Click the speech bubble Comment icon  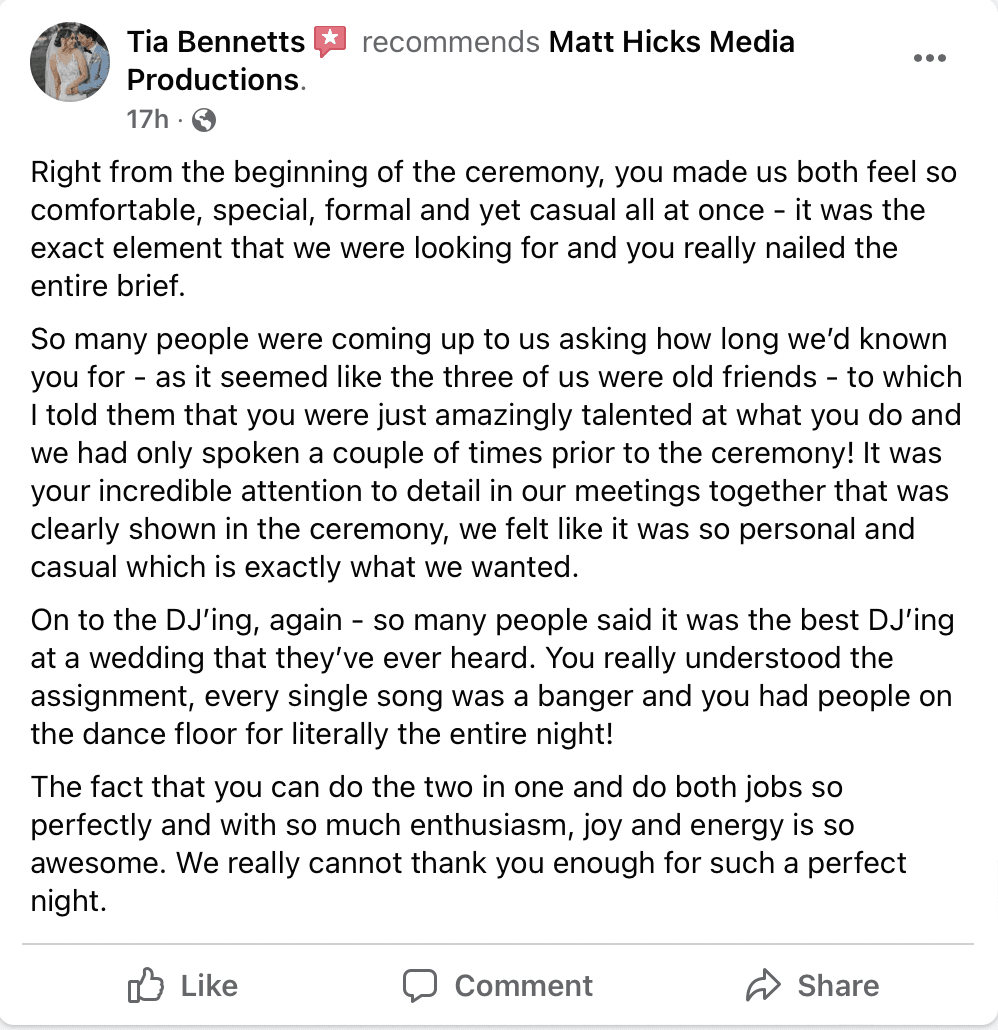tap(420, 986)
